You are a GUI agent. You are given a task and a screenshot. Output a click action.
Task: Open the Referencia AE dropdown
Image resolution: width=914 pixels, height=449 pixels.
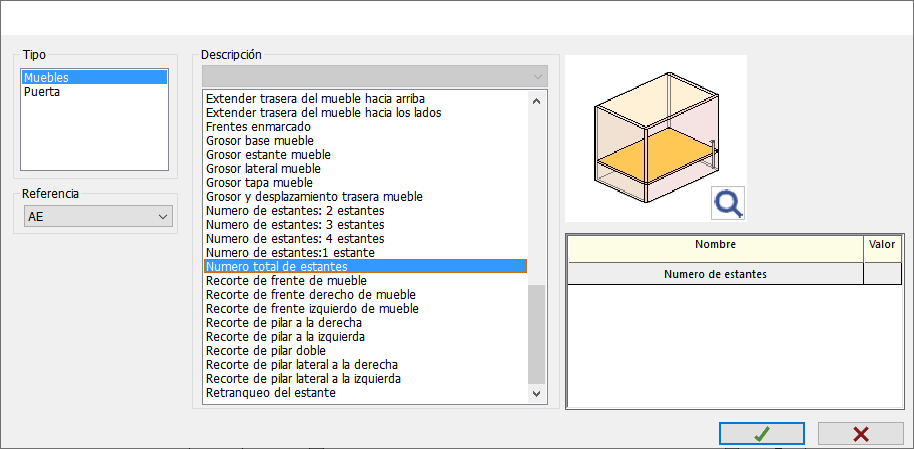[98, 217]
